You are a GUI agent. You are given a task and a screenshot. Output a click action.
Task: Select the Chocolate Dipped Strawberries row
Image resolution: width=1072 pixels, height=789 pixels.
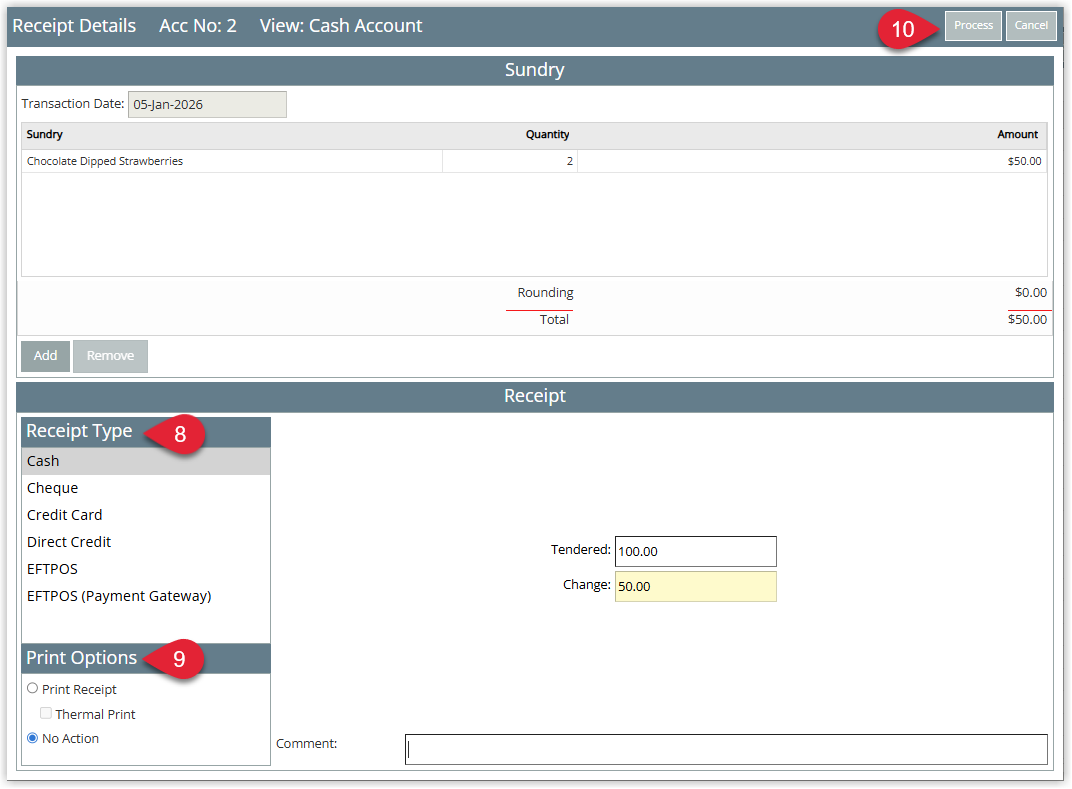pos(534,161)
